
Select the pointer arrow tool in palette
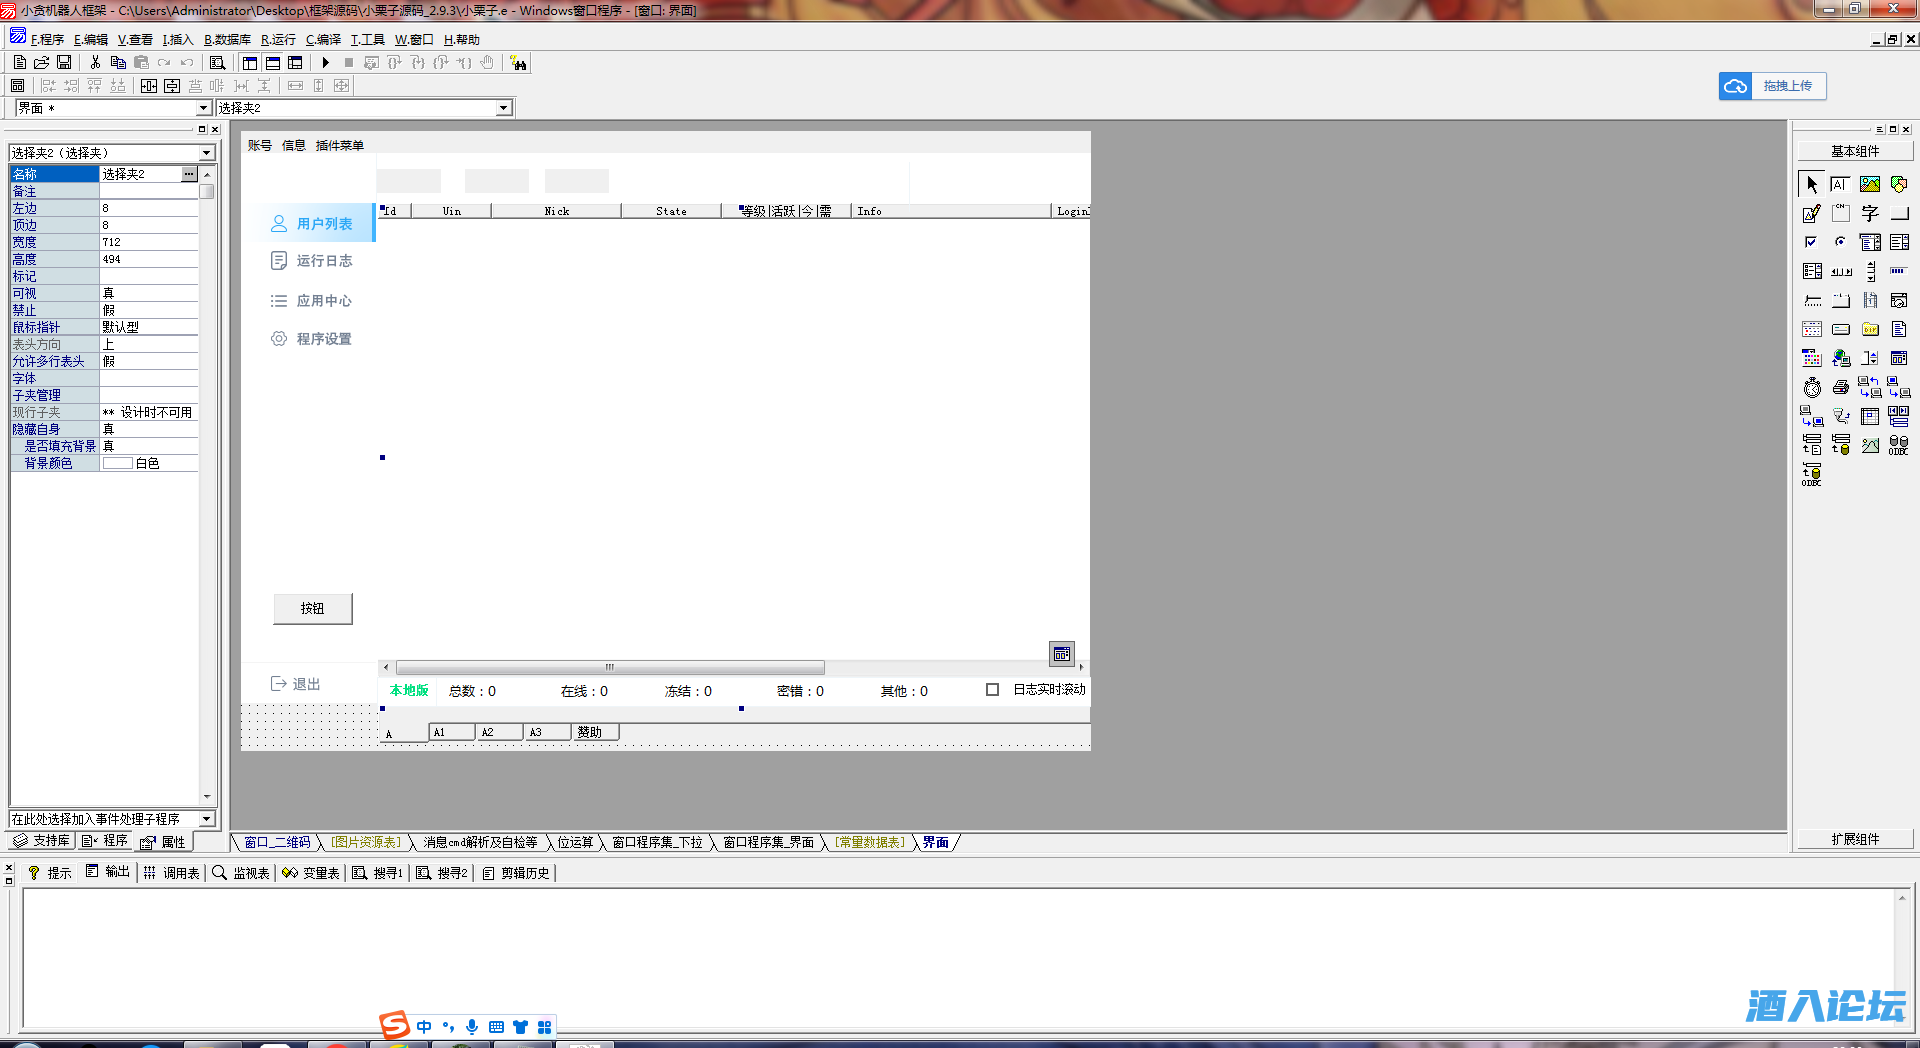tap(1812, 185)
